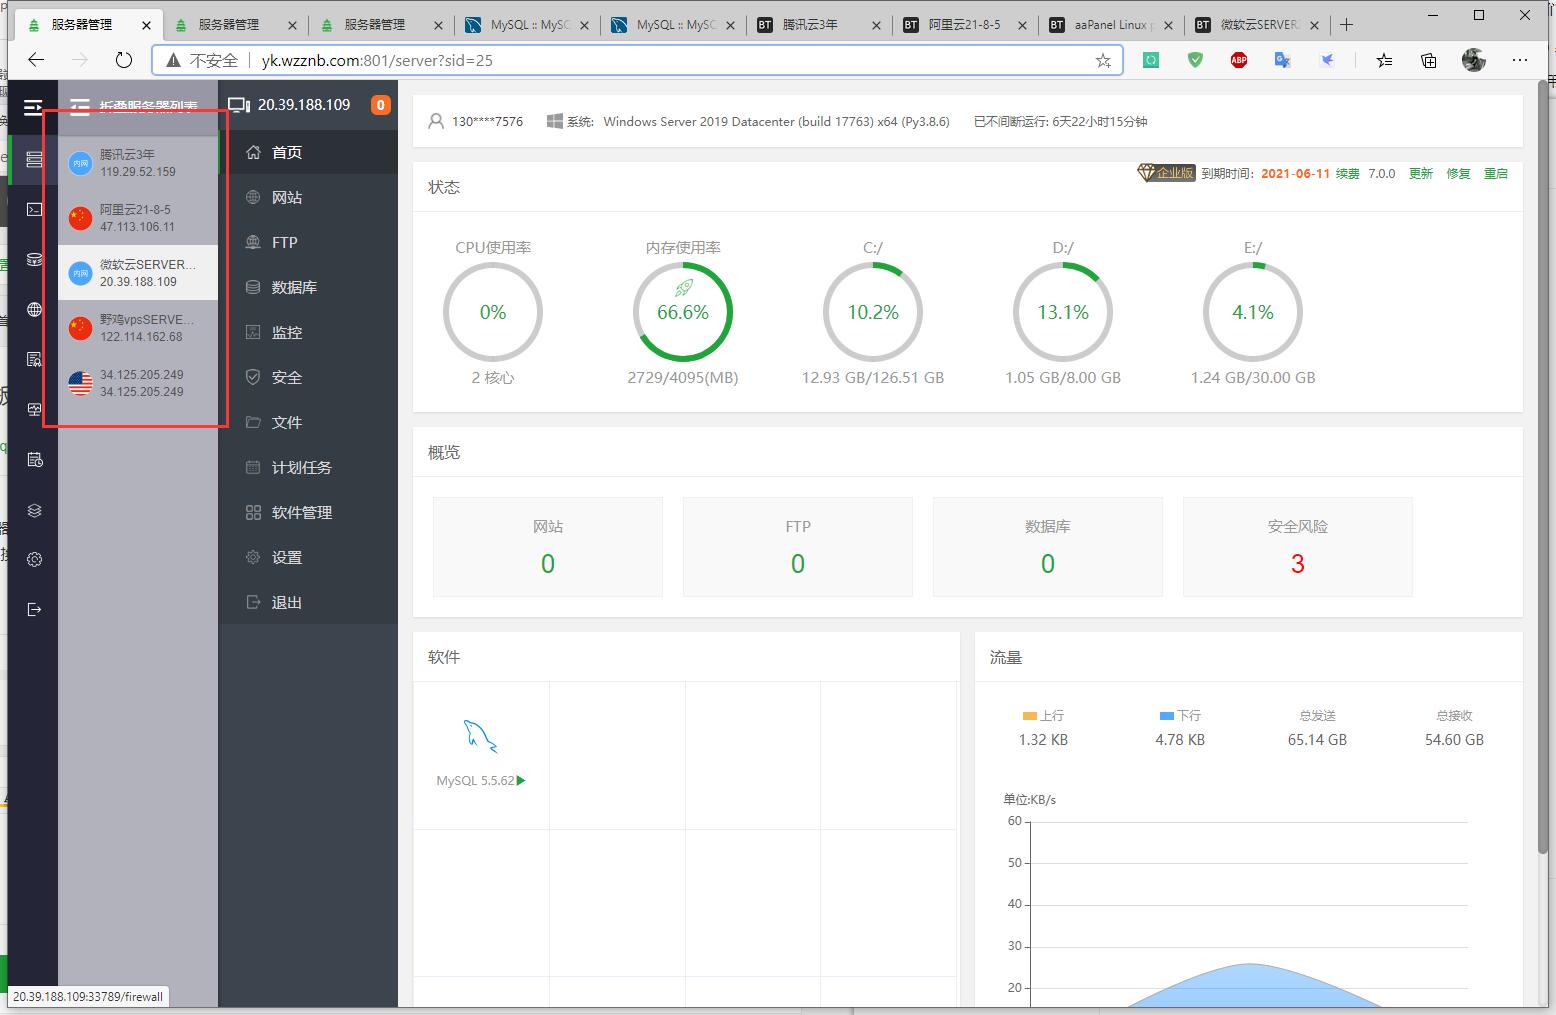The width and height of the screenshot is (1556, 1015).
Task: Open 软件管理 in panel menu
Action: 308,512
